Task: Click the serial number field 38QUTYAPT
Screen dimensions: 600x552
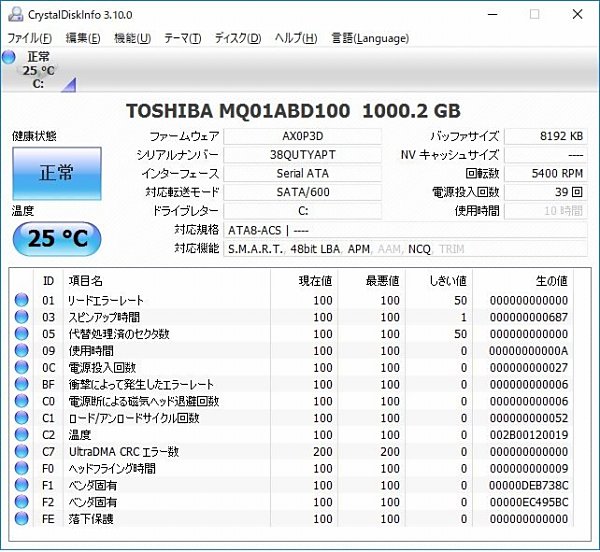Action: click(303, 155)
